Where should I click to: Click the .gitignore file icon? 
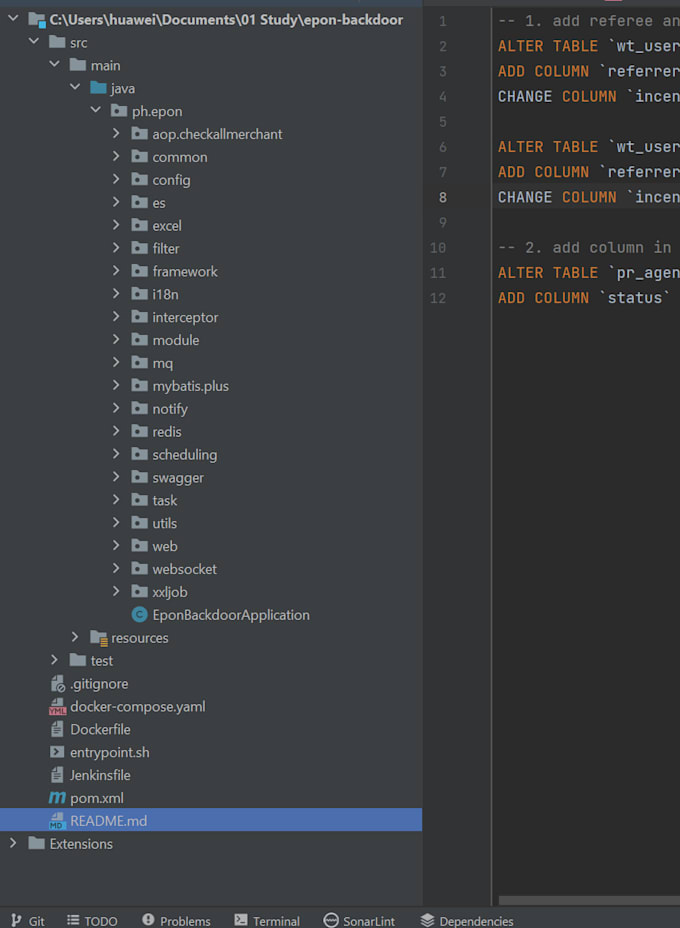click(57, 684)
